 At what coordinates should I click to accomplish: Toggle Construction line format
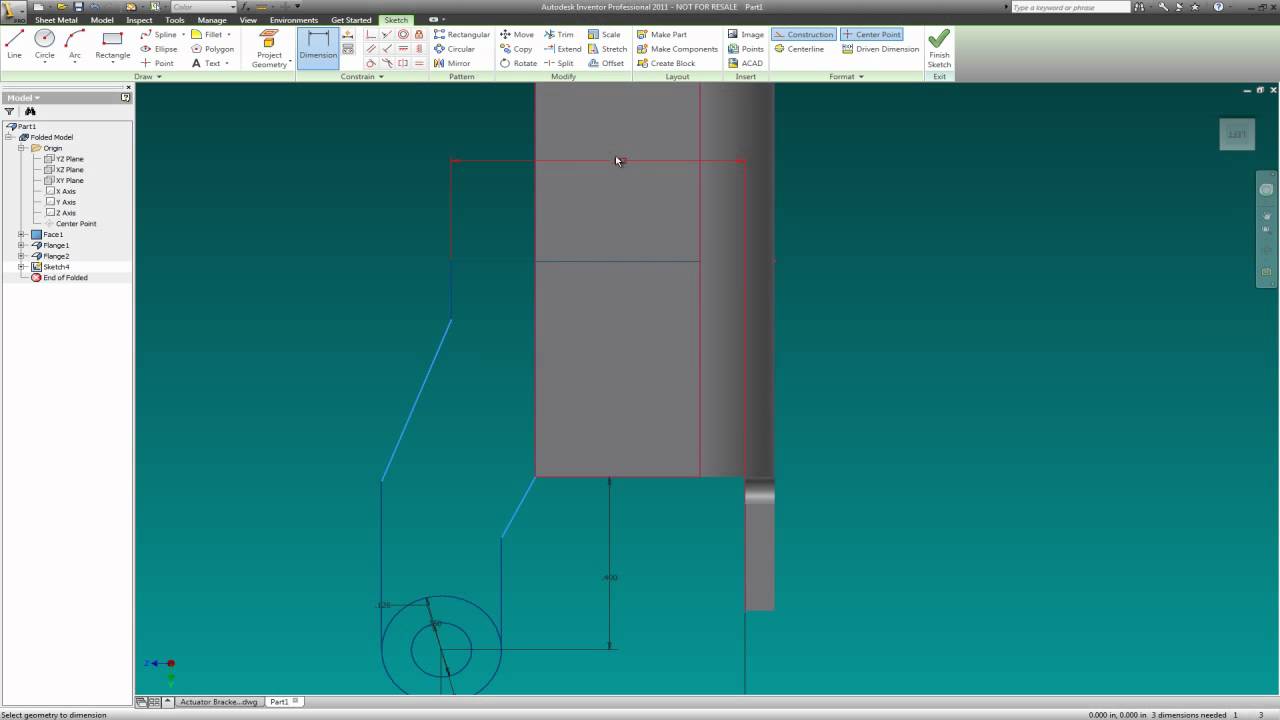(x=803, y=34)
